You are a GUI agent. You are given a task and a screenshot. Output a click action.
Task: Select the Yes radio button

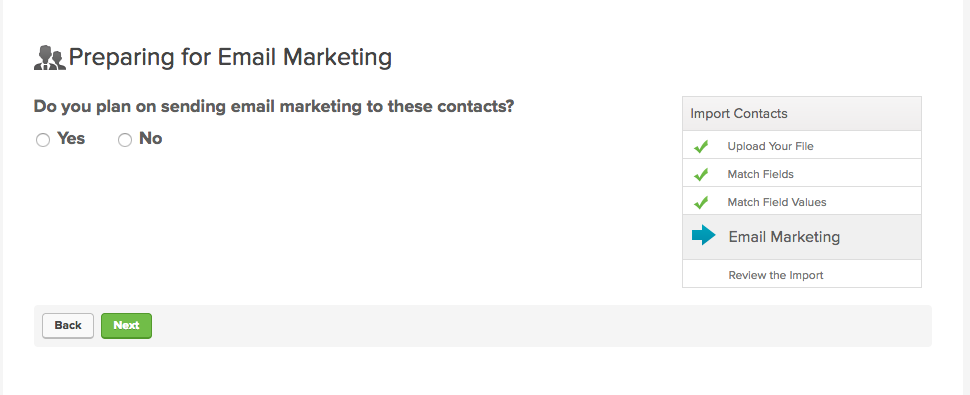coord(43,140)
